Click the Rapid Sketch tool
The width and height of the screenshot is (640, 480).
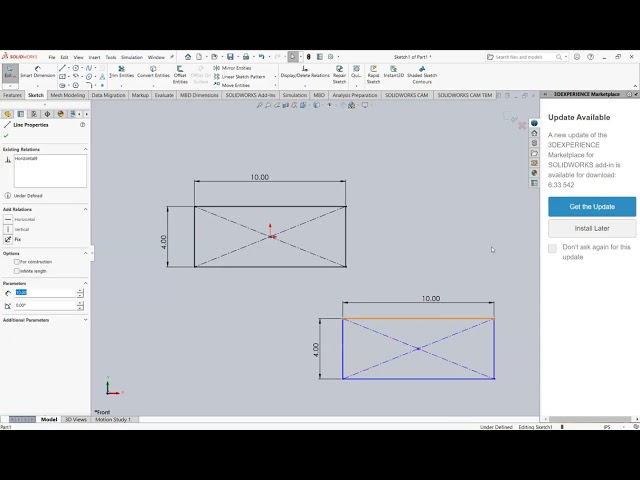coord(373,75)
